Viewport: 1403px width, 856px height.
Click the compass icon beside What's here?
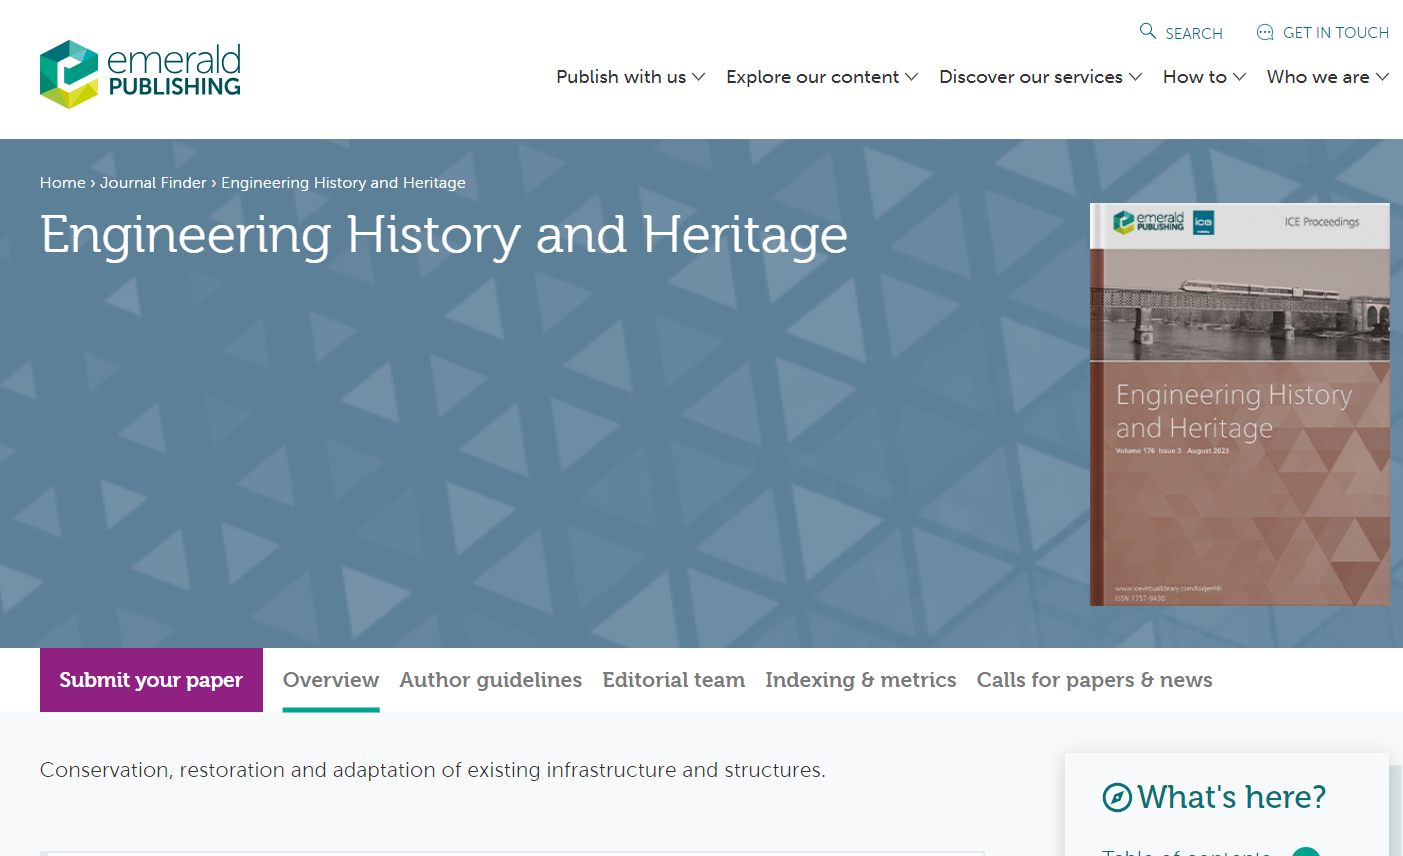click(x=1115, y=796)
